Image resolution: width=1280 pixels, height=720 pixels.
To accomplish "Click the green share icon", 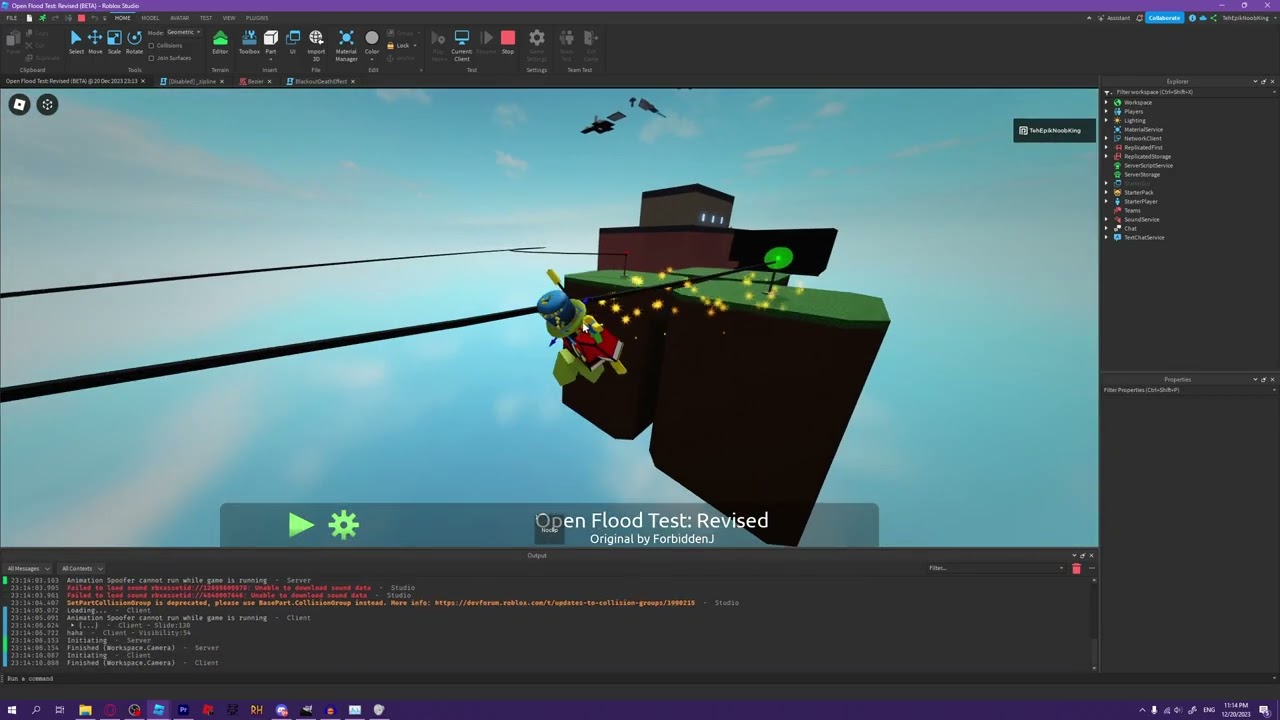I will [x=1213, y=18].
